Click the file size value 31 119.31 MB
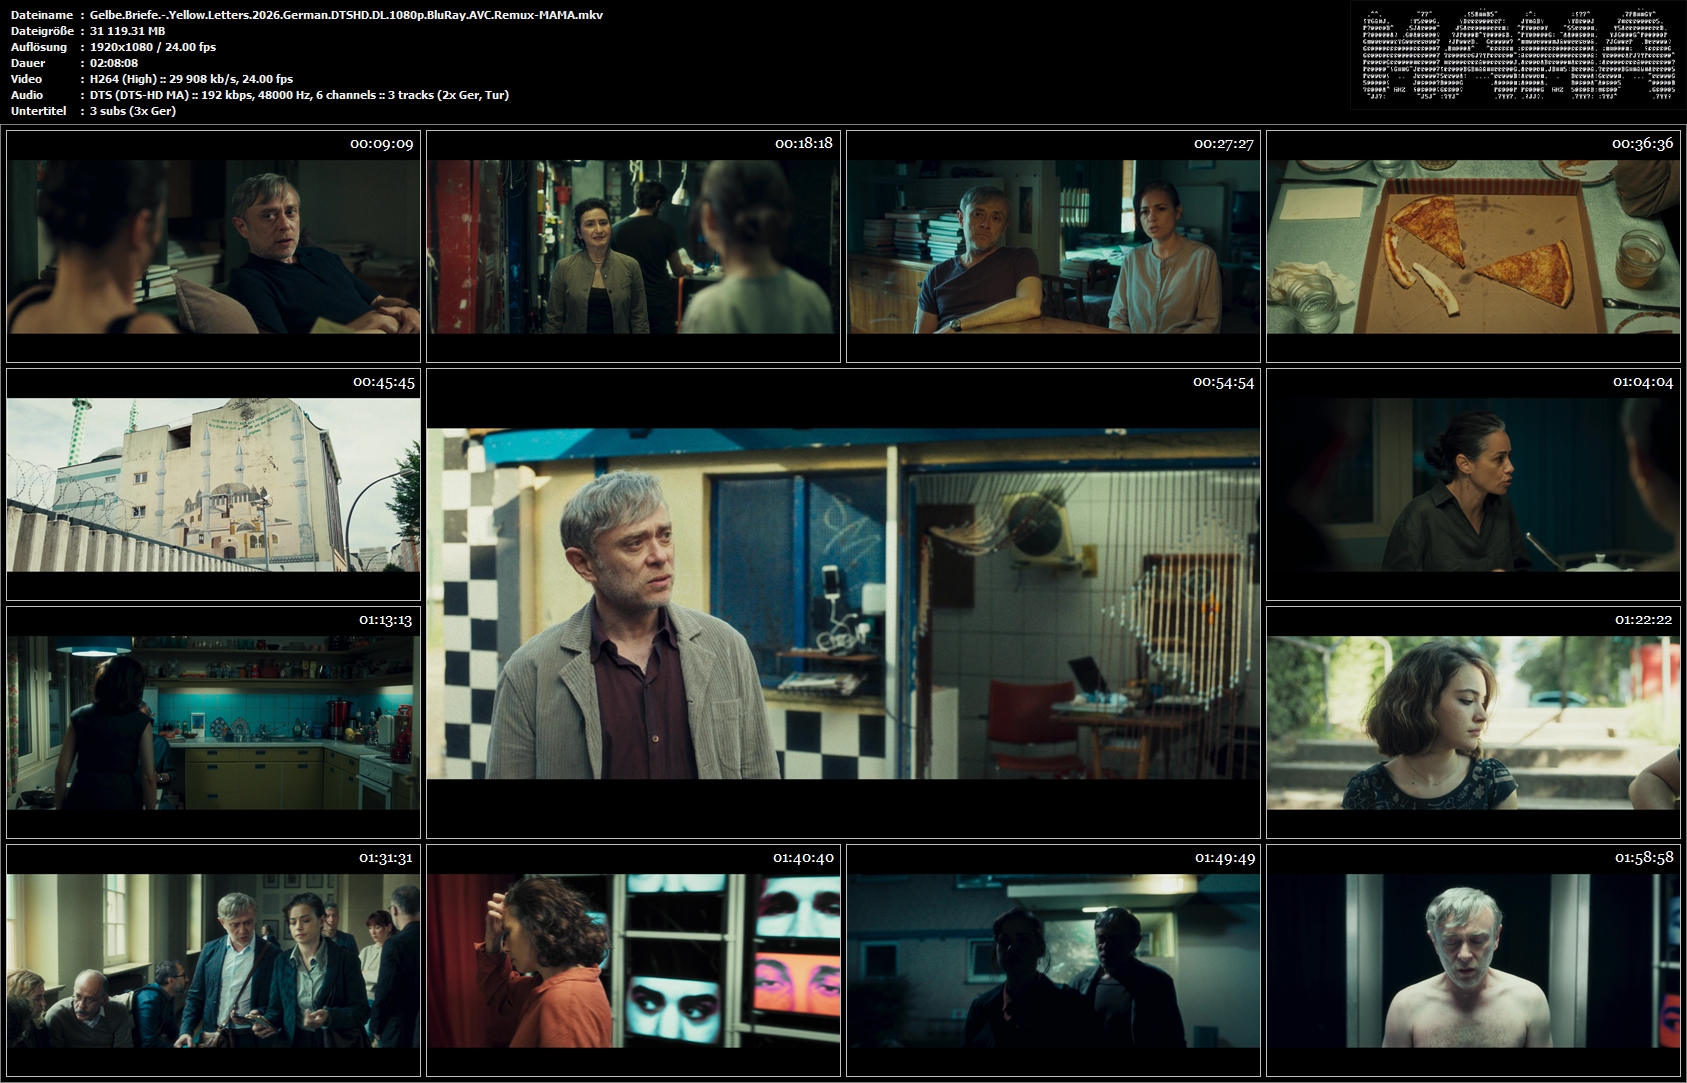The width and height of the screenshot is (1687, 1083). (x=127, y=31)
